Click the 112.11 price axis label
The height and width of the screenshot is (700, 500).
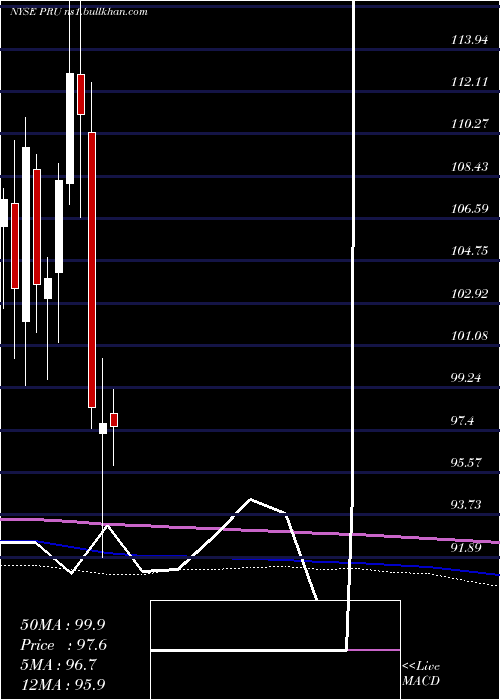469,82
